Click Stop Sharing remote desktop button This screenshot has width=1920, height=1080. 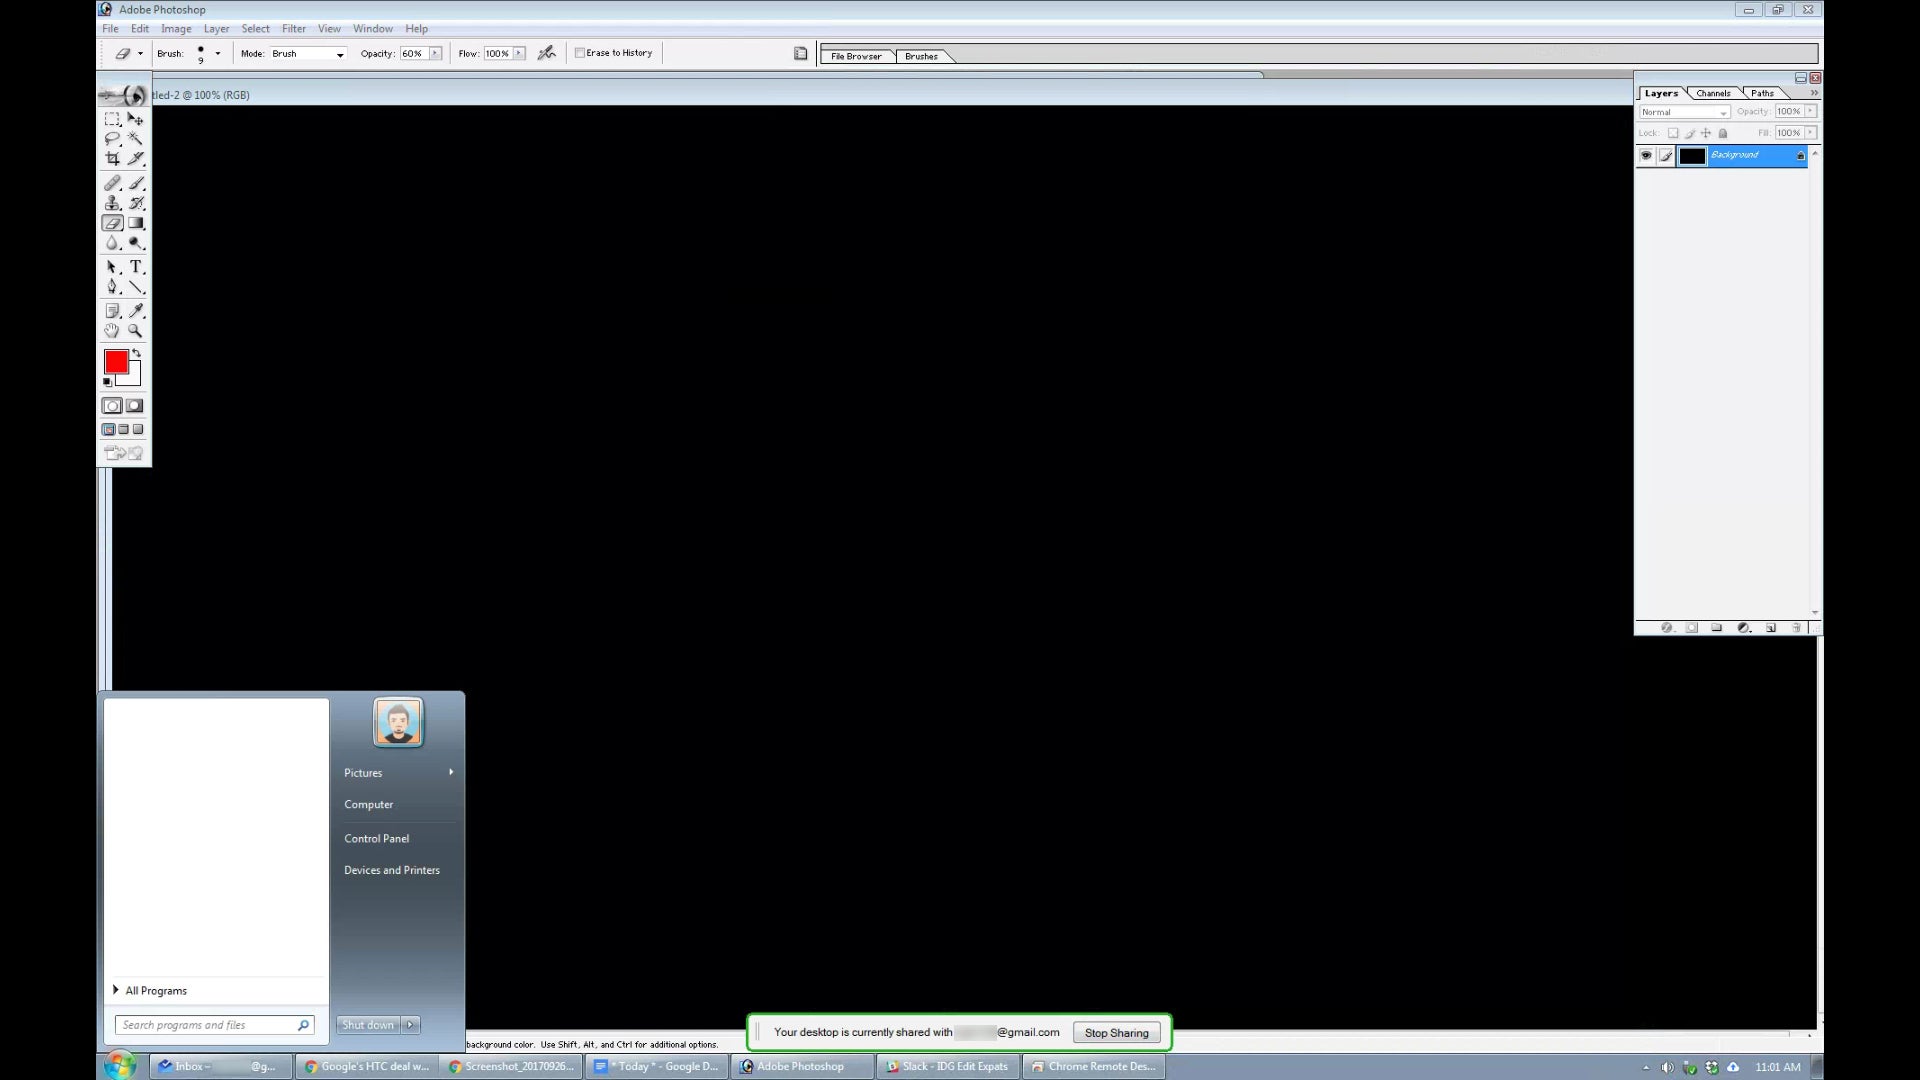tap(1117, 1033)
